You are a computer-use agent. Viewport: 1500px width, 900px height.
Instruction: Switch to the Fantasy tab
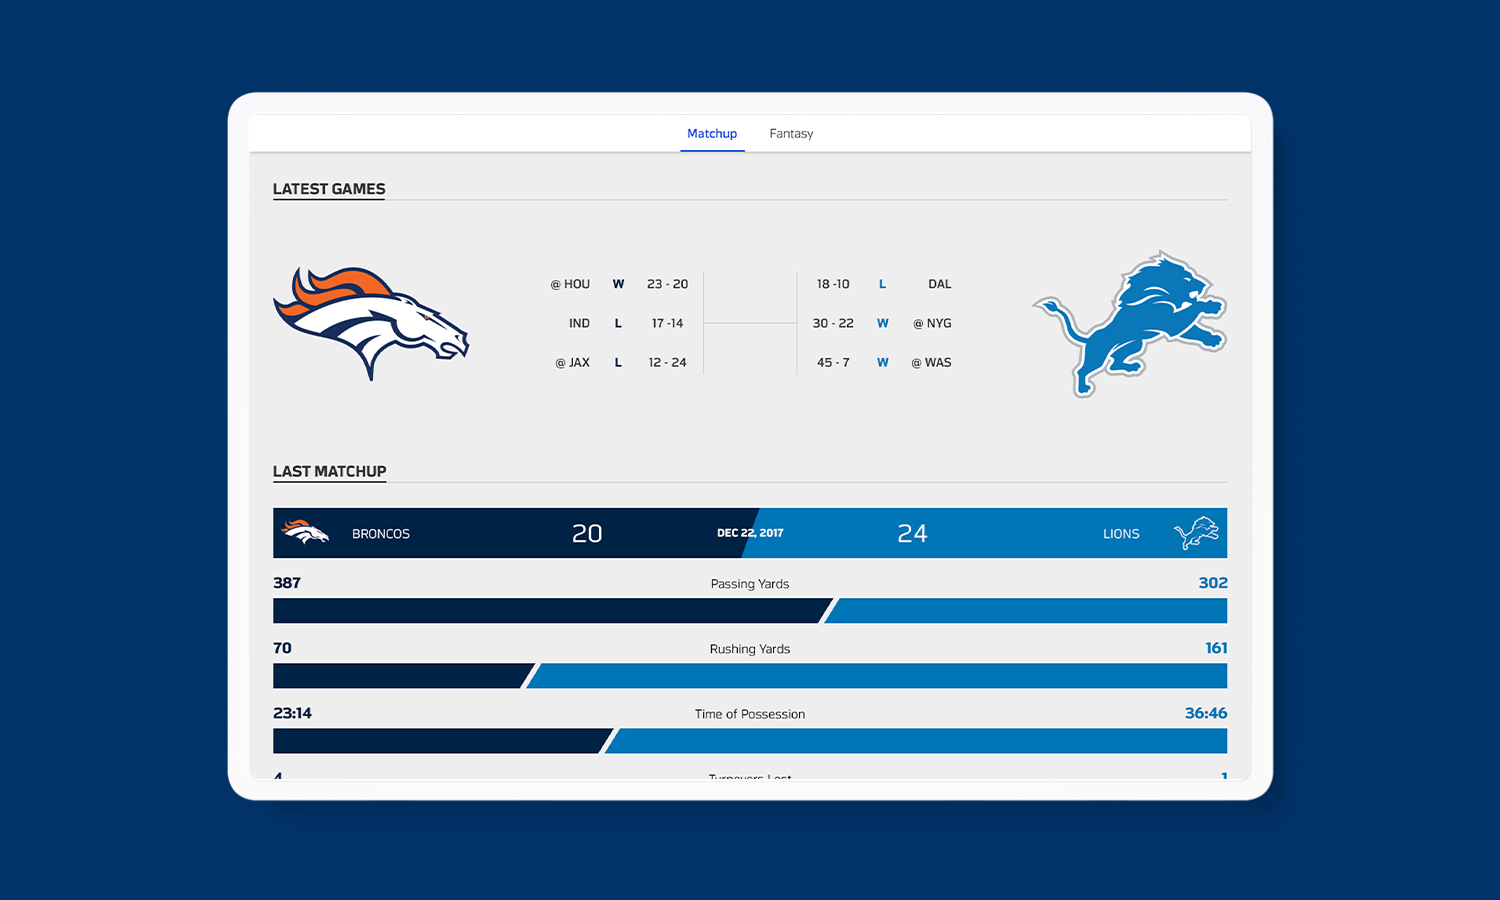pos(791,134)
